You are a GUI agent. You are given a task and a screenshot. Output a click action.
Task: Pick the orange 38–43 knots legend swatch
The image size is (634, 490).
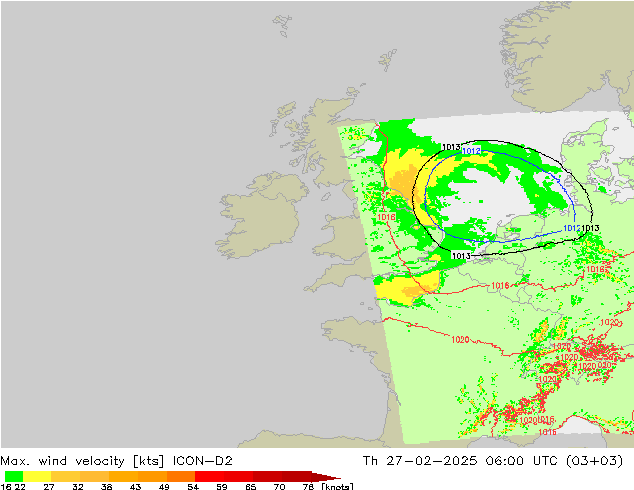coord(123,476)
